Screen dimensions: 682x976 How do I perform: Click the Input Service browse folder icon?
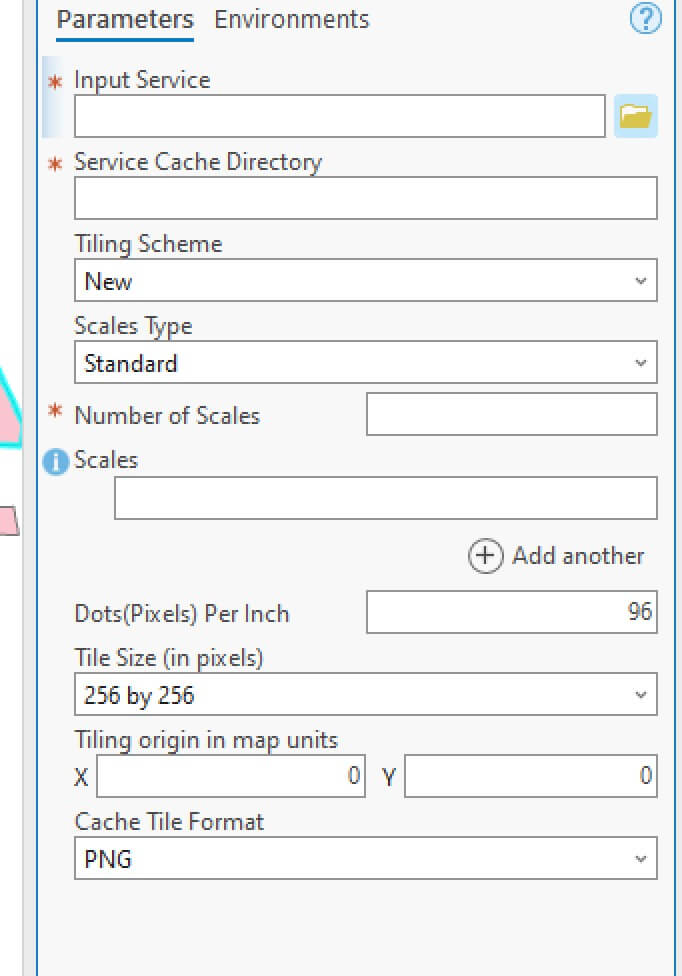point(635,116)
